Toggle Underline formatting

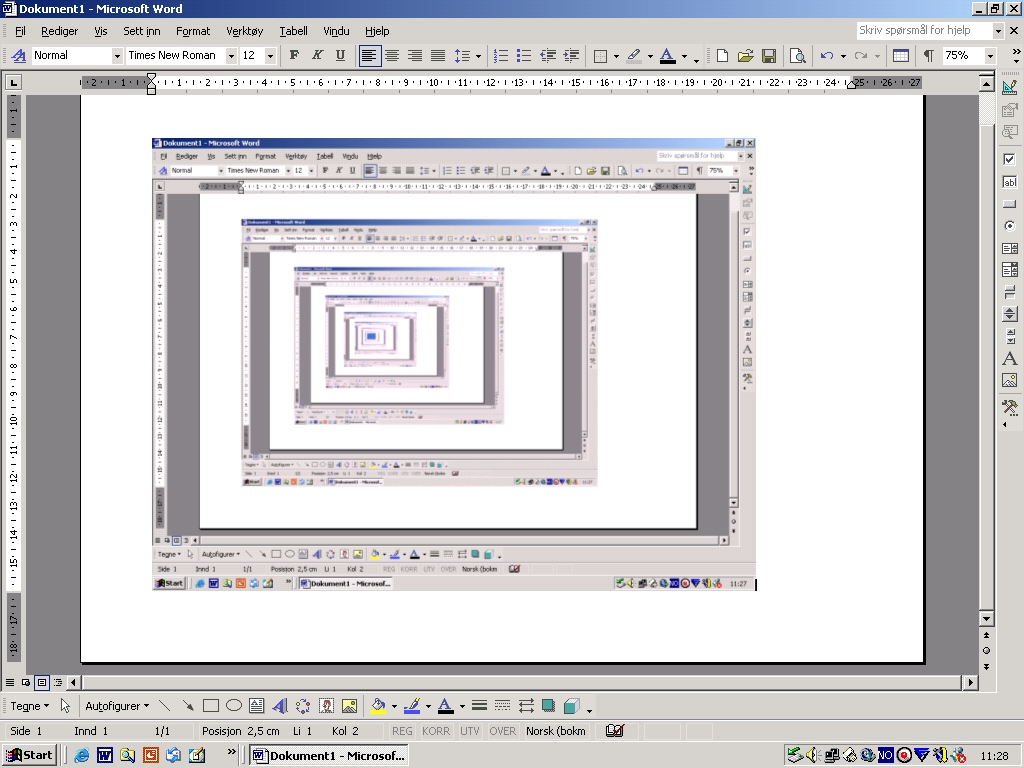340,56
